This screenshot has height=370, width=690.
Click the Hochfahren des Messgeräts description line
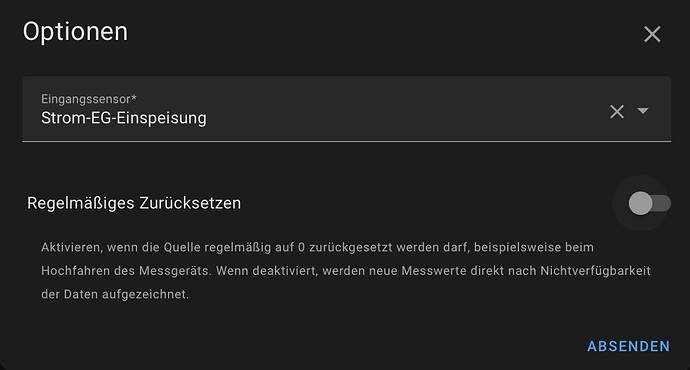coord(346,271)
